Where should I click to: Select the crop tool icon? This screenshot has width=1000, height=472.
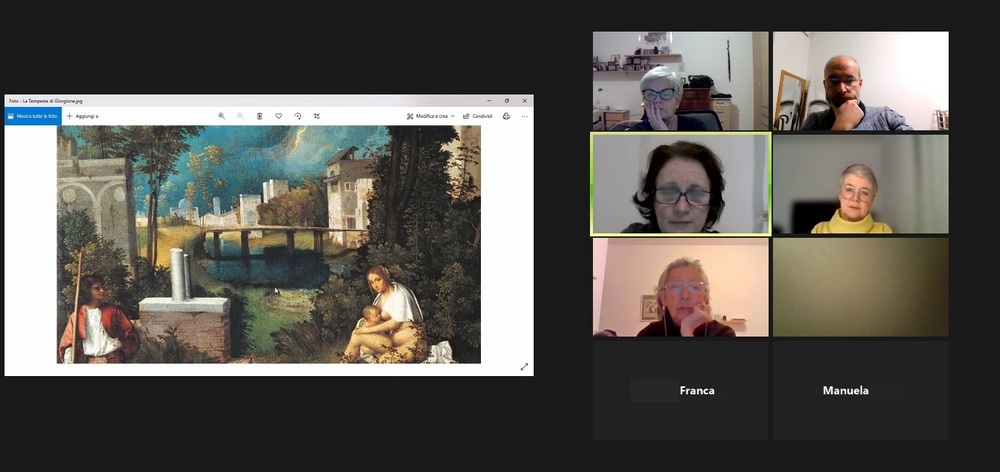click(317, 116)
